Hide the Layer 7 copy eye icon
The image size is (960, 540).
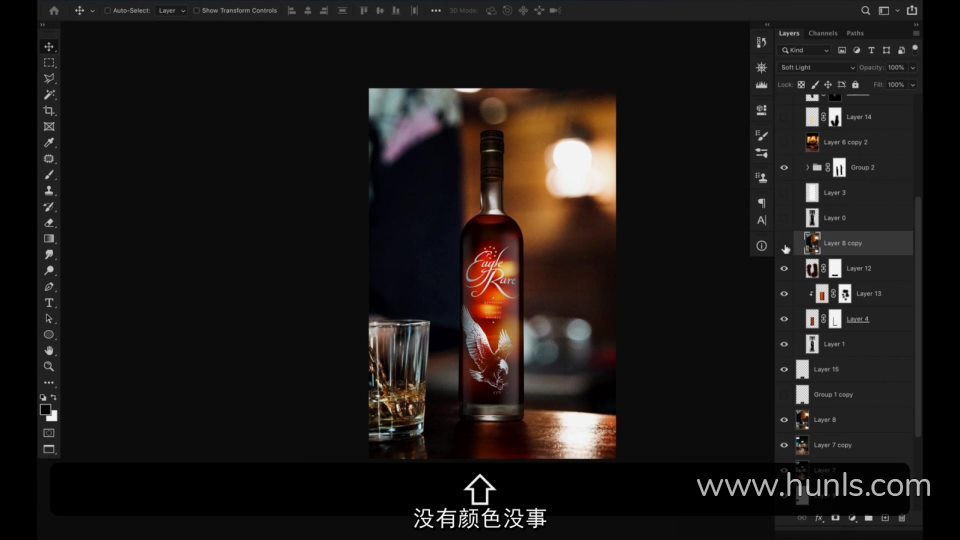784,445
